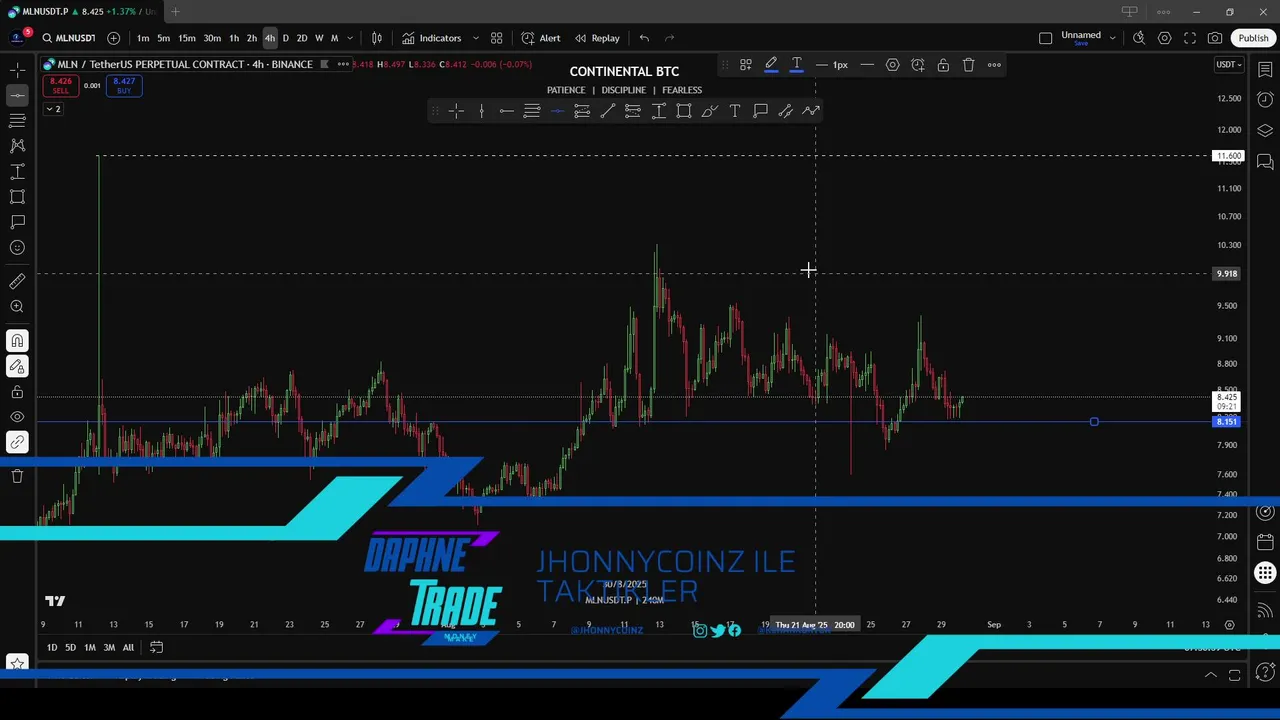Open the quick search icon in top bar
The height and width of the screenshot is (720, 1280).
coord(1139,38)
